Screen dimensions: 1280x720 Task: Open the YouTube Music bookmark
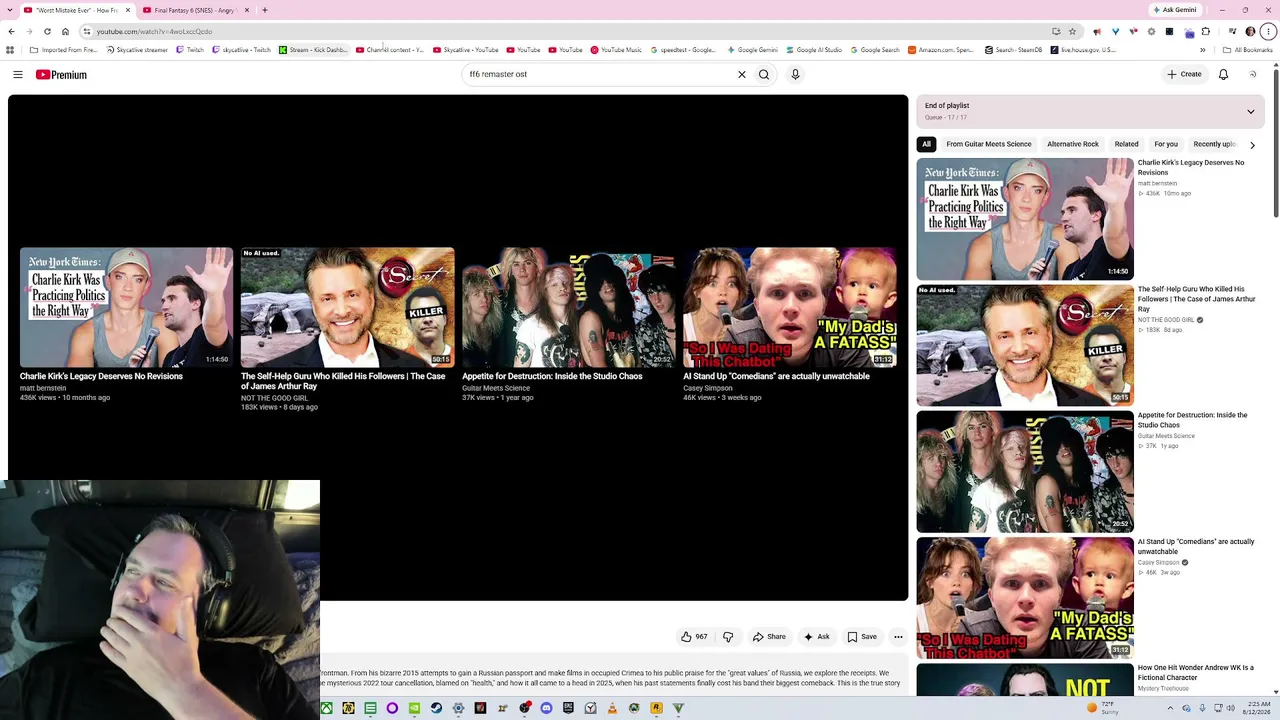[x=616, y=50]
